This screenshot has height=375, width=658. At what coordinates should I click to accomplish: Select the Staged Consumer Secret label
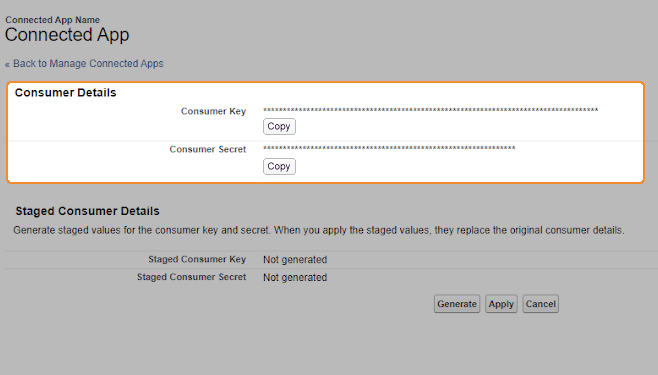click(x=191, y=277)
